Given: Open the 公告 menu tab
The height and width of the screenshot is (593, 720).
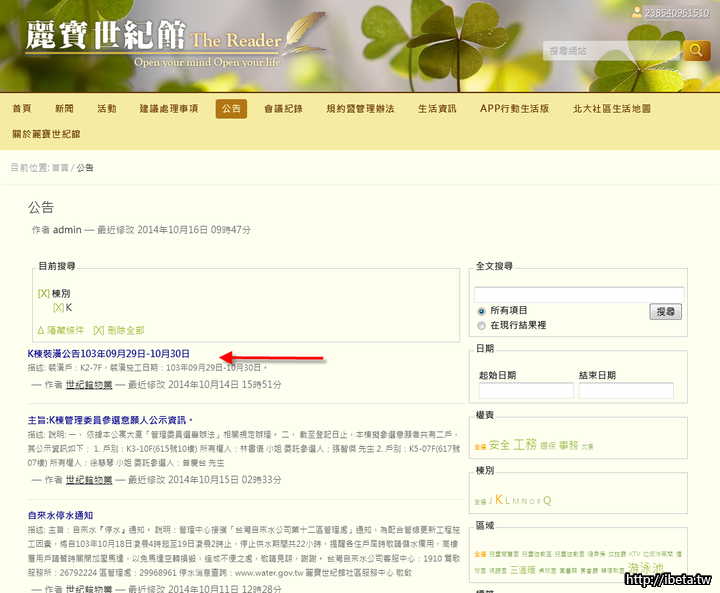Looking at the screenshot, I should (231, 108).
